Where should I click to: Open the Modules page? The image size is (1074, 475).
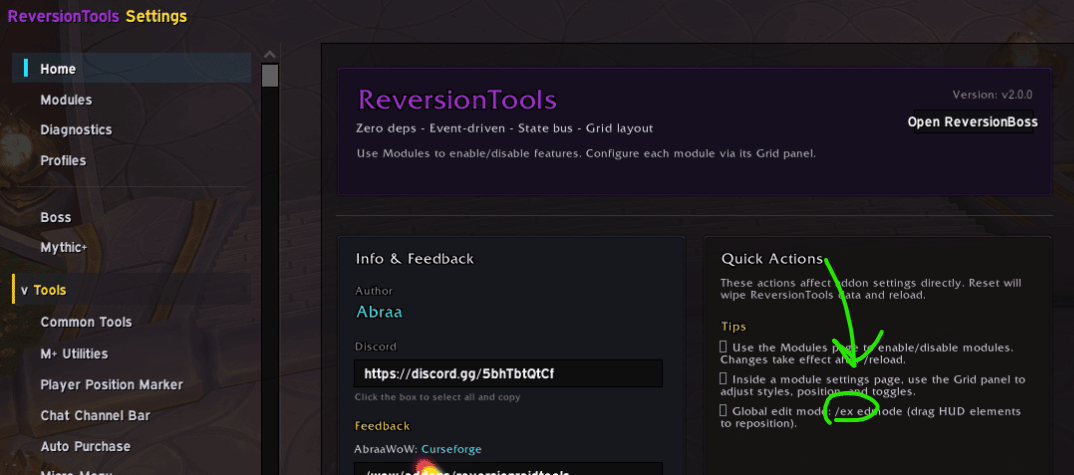(66, 100)
